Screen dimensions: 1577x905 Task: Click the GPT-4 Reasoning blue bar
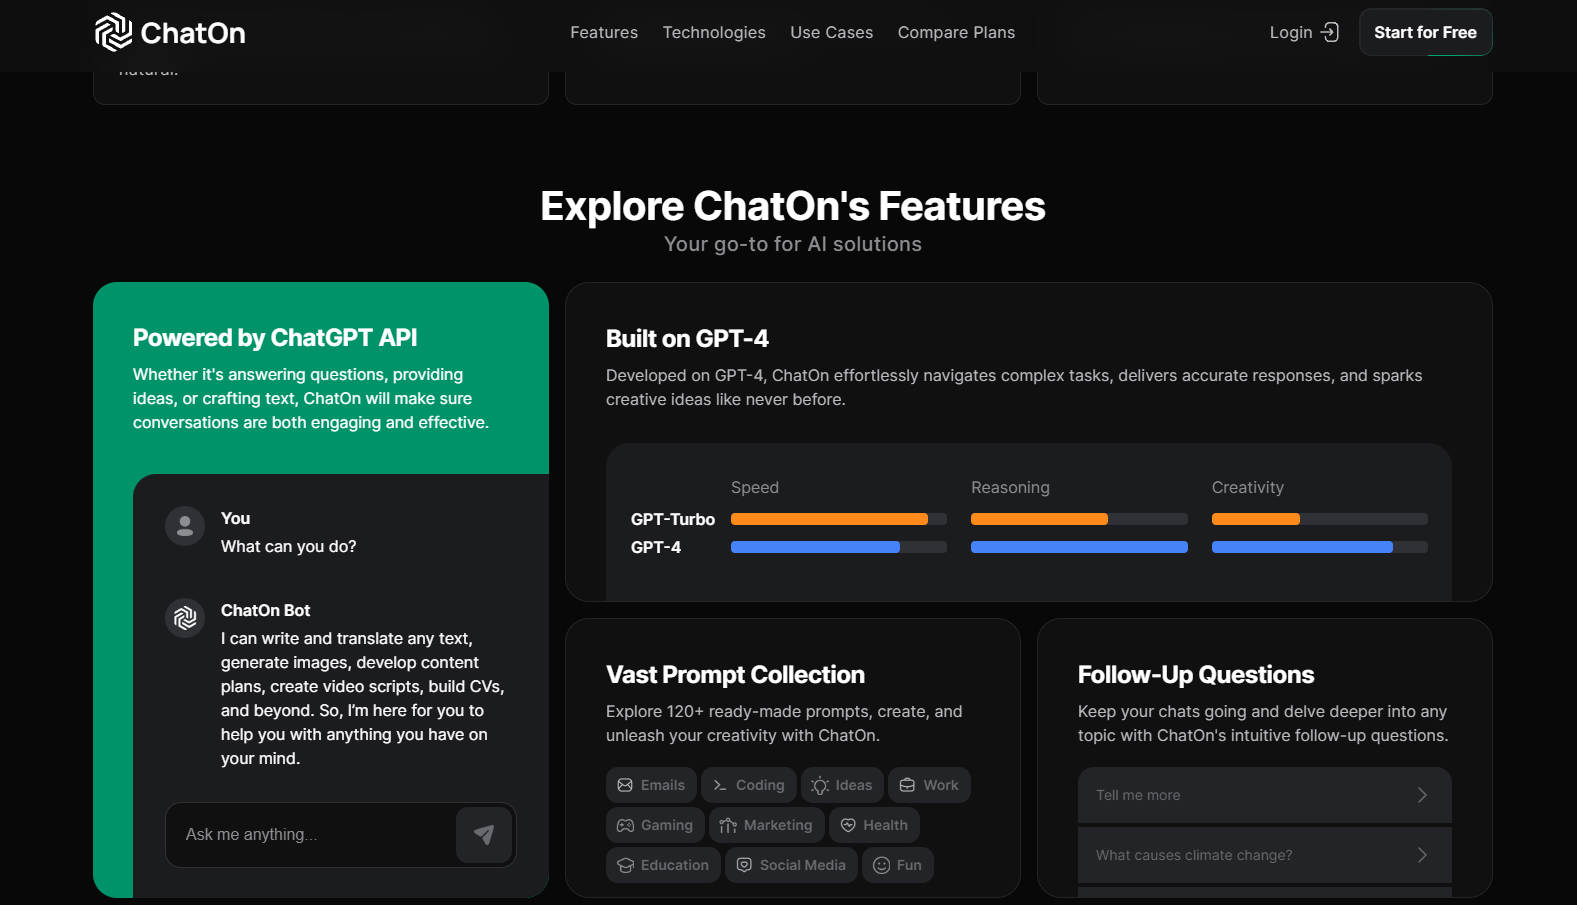pos(1079,547)
